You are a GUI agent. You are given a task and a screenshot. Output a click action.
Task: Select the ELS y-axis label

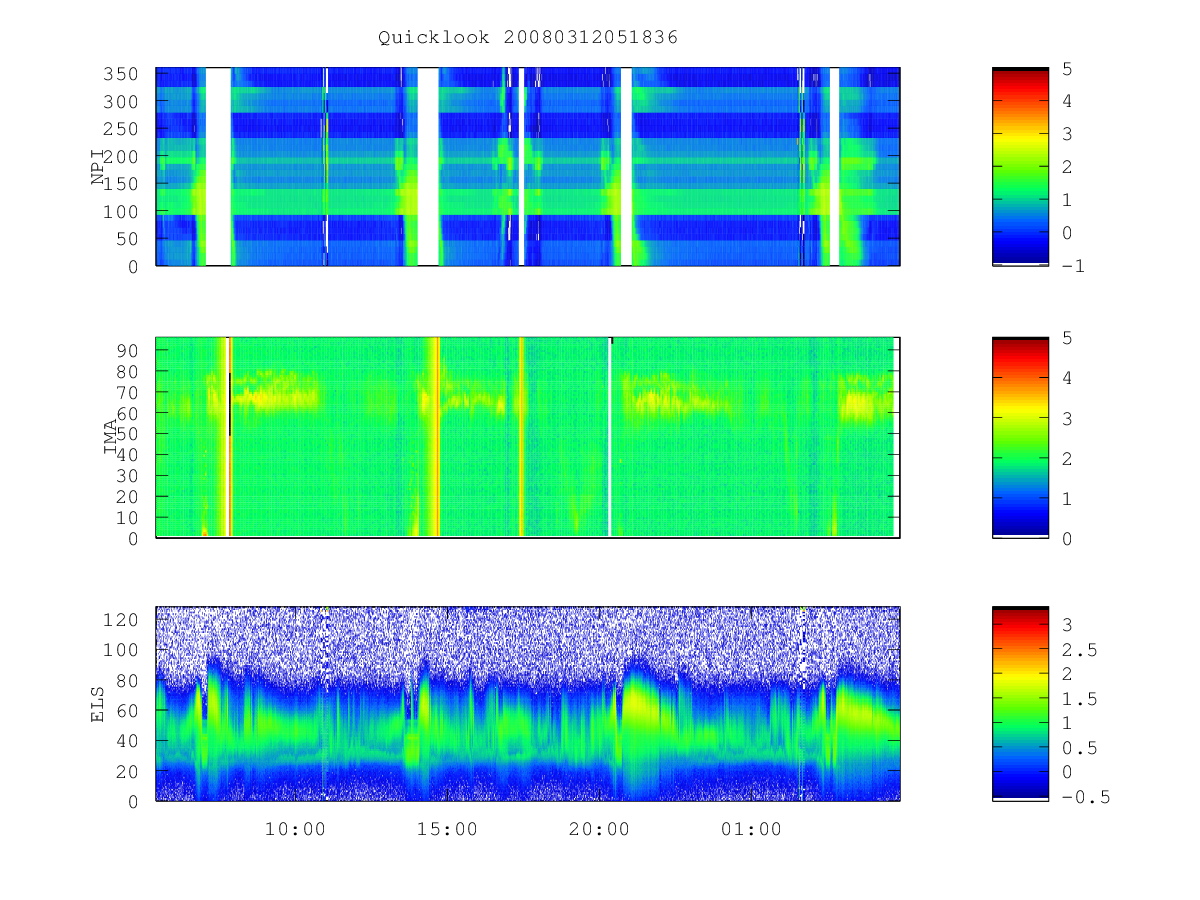98,704
